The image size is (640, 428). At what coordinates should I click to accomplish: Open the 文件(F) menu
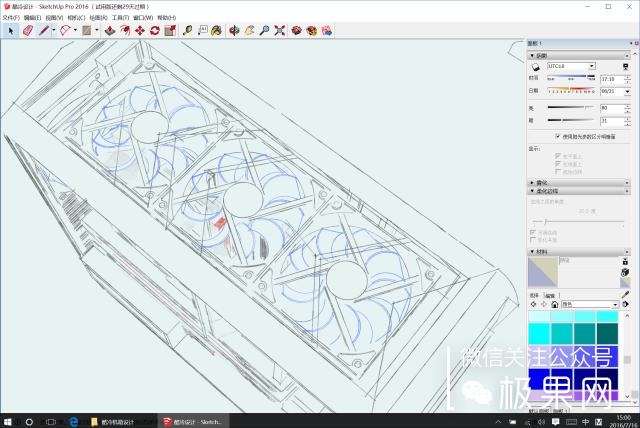11,18
